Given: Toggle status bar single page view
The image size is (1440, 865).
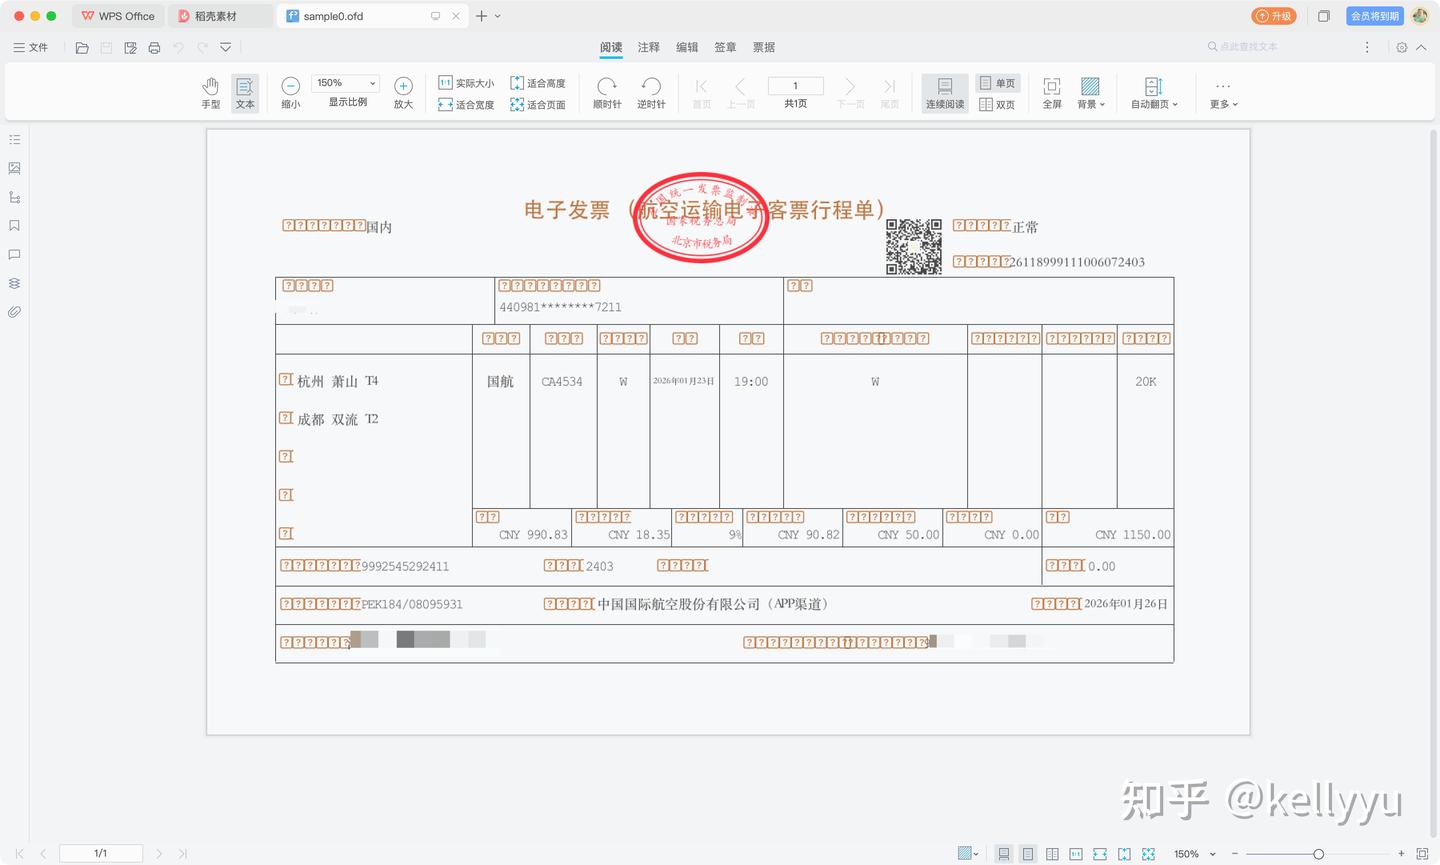Looking at the screenshot, I should point(1028,854).
